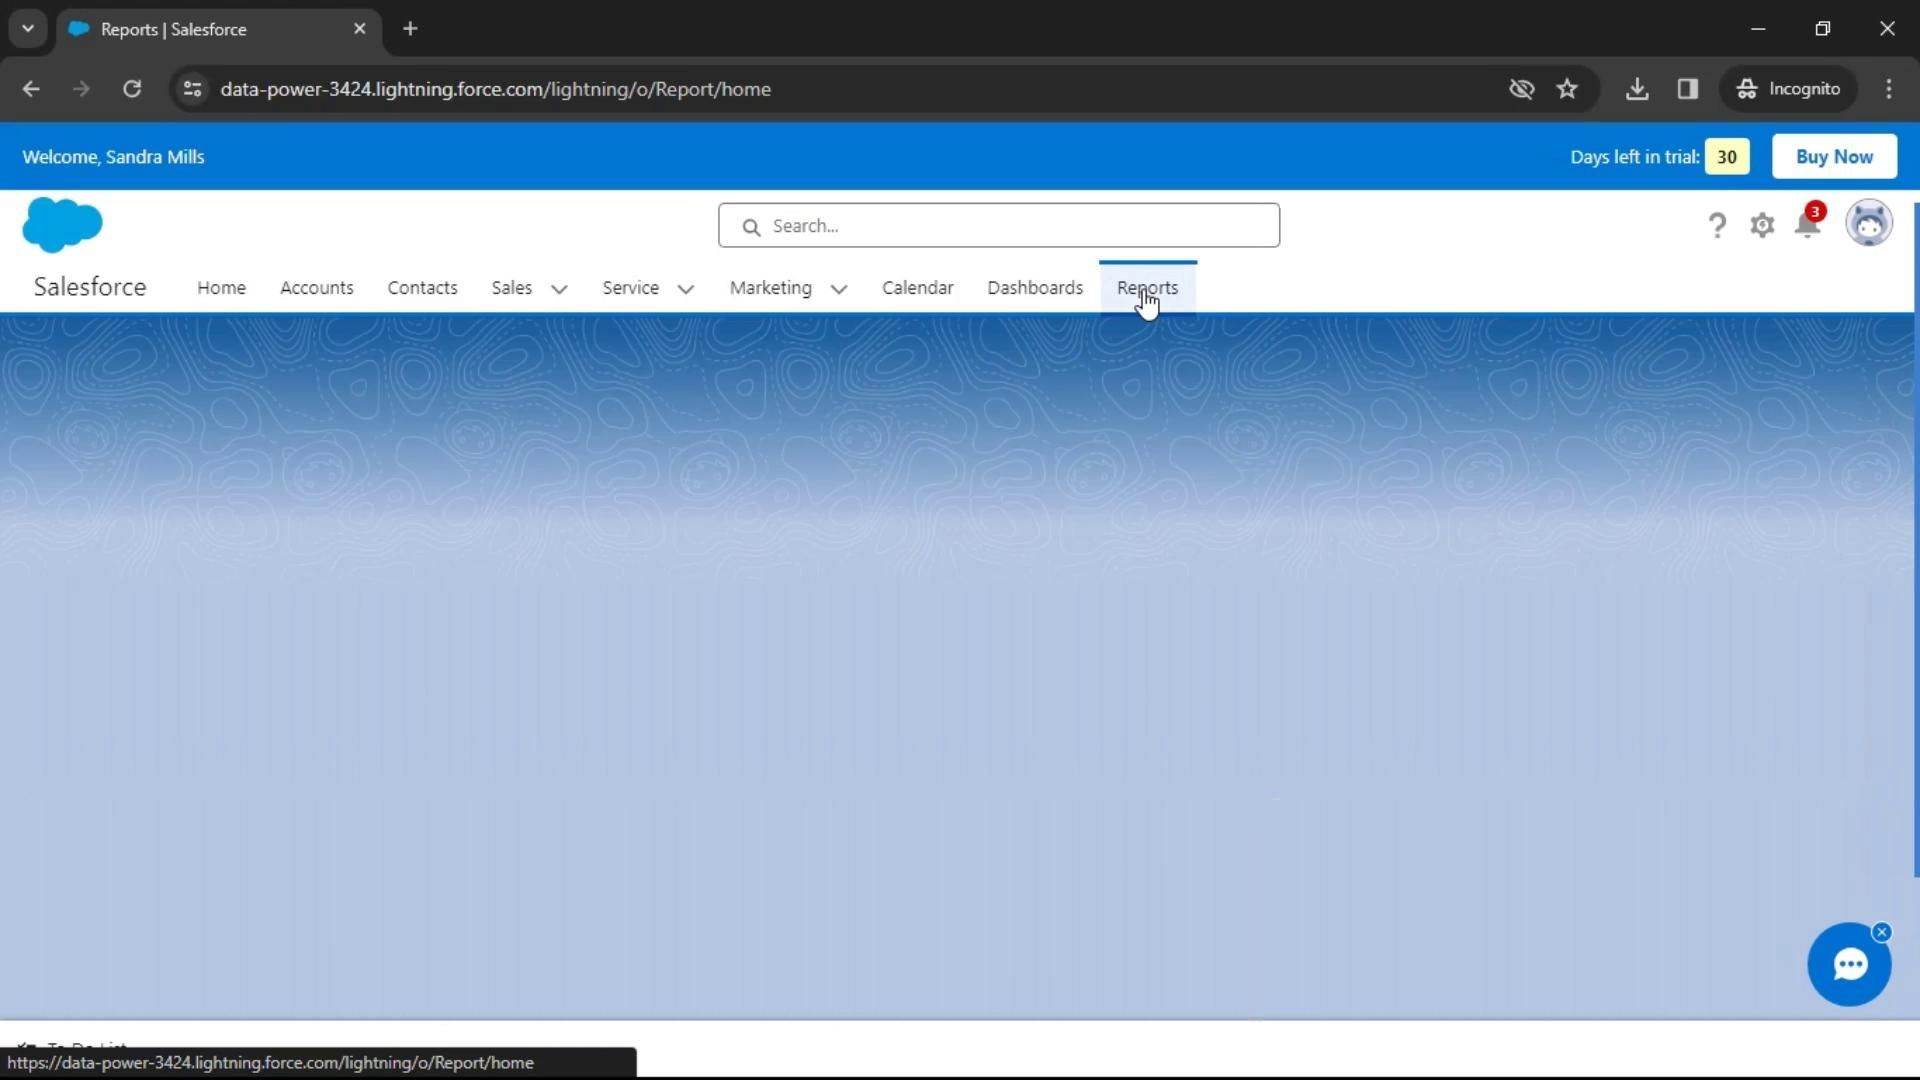
Task: Toggle the browser side panel icon
Action: click(x=1688, y=89)
